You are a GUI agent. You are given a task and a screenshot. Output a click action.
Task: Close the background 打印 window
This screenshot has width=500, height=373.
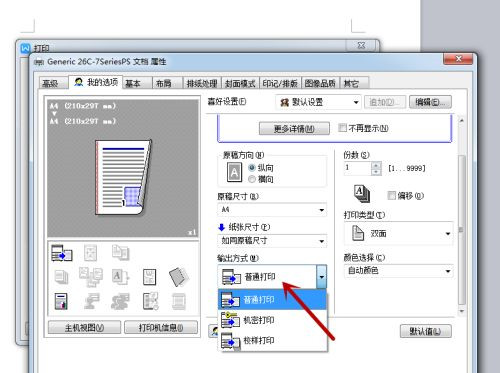coord(361,45)
